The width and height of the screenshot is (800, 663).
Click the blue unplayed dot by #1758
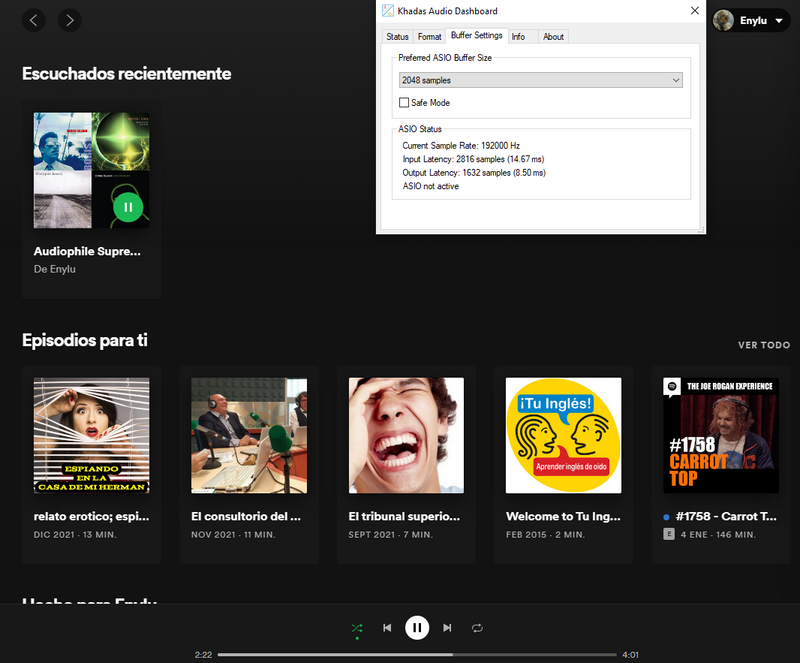click(666, 517)
